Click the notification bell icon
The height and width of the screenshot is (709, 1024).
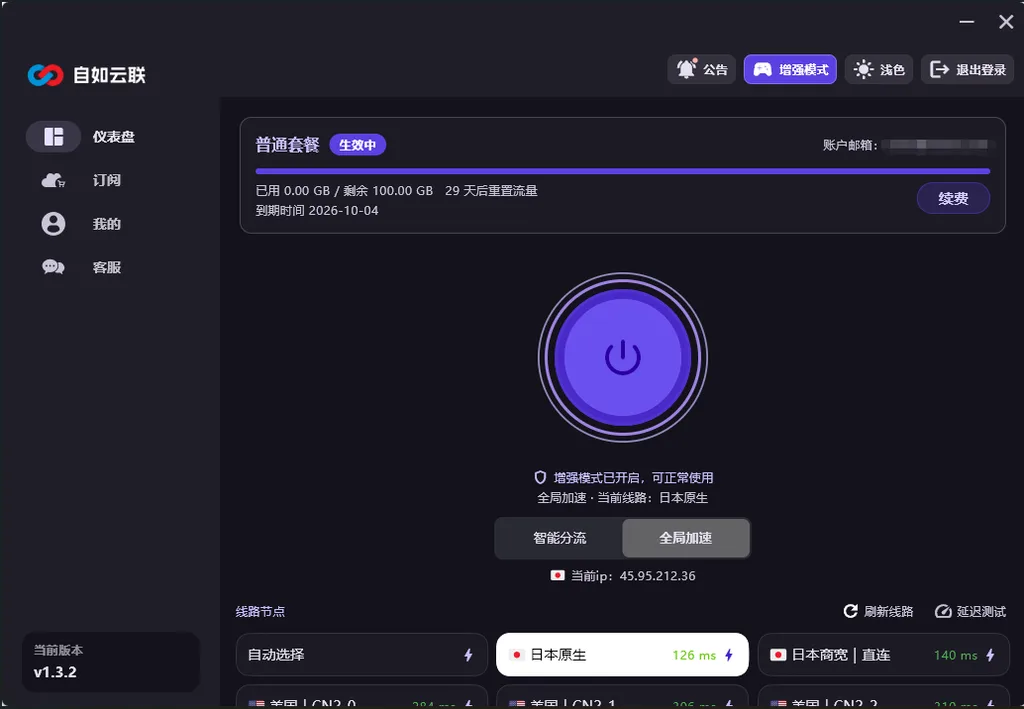(686, 69)
